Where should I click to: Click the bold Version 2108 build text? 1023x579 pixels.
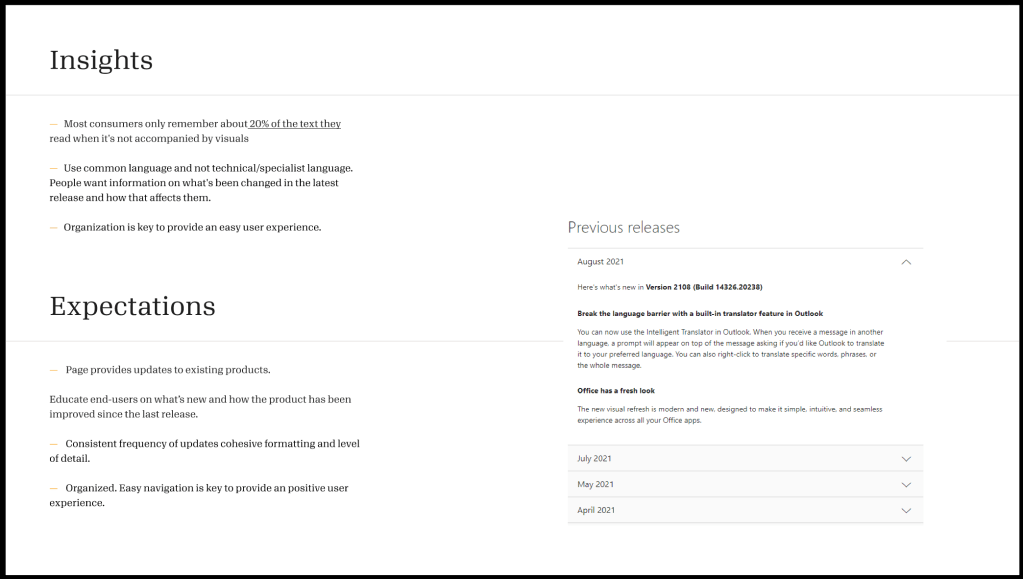[704, 287]
